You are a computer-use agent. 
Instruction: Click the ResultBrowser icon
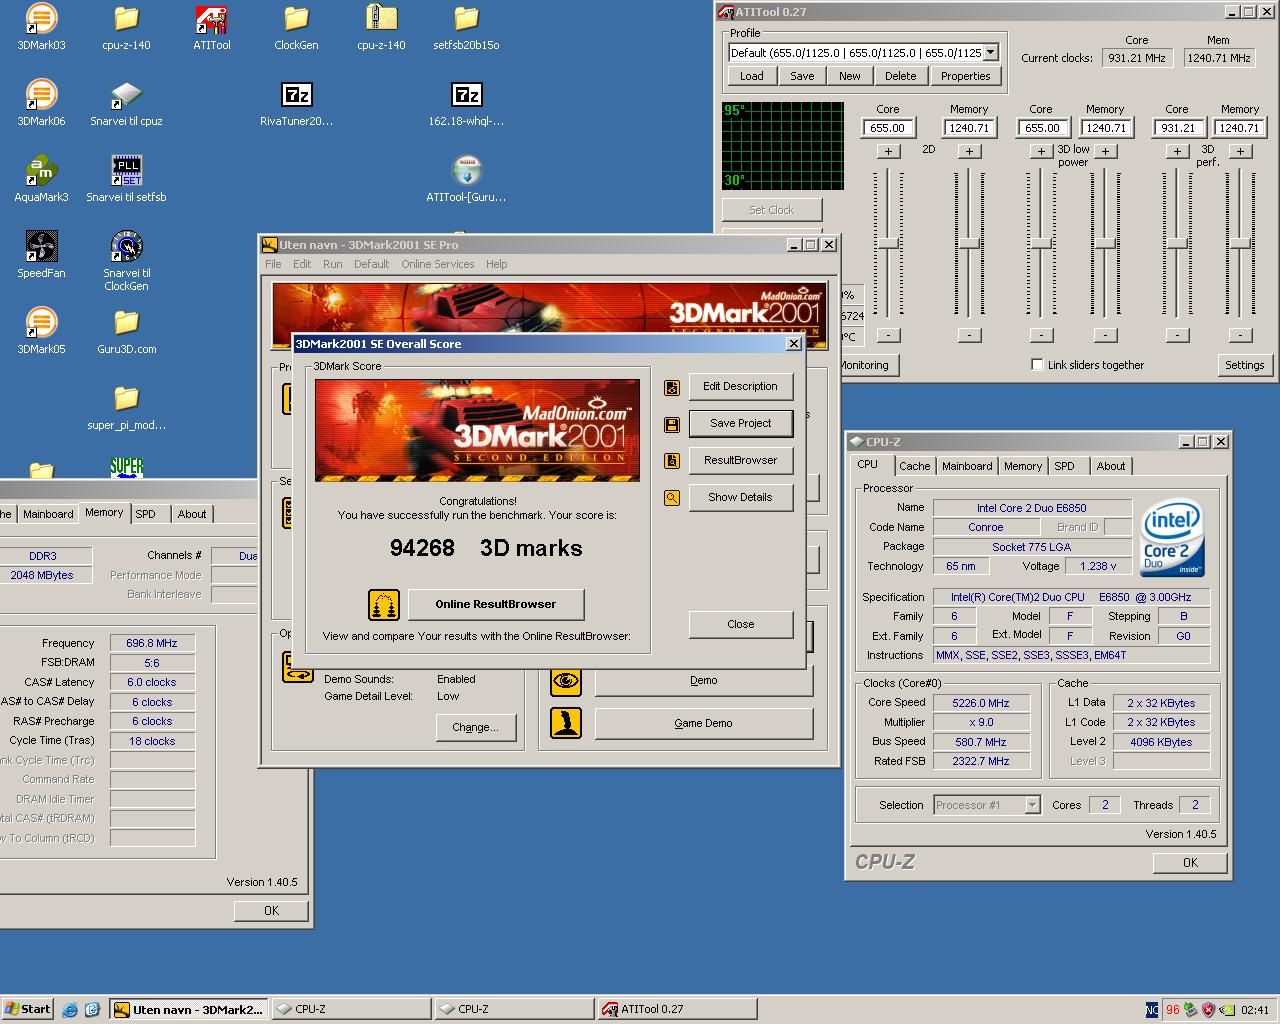click(x=672, y=461)
